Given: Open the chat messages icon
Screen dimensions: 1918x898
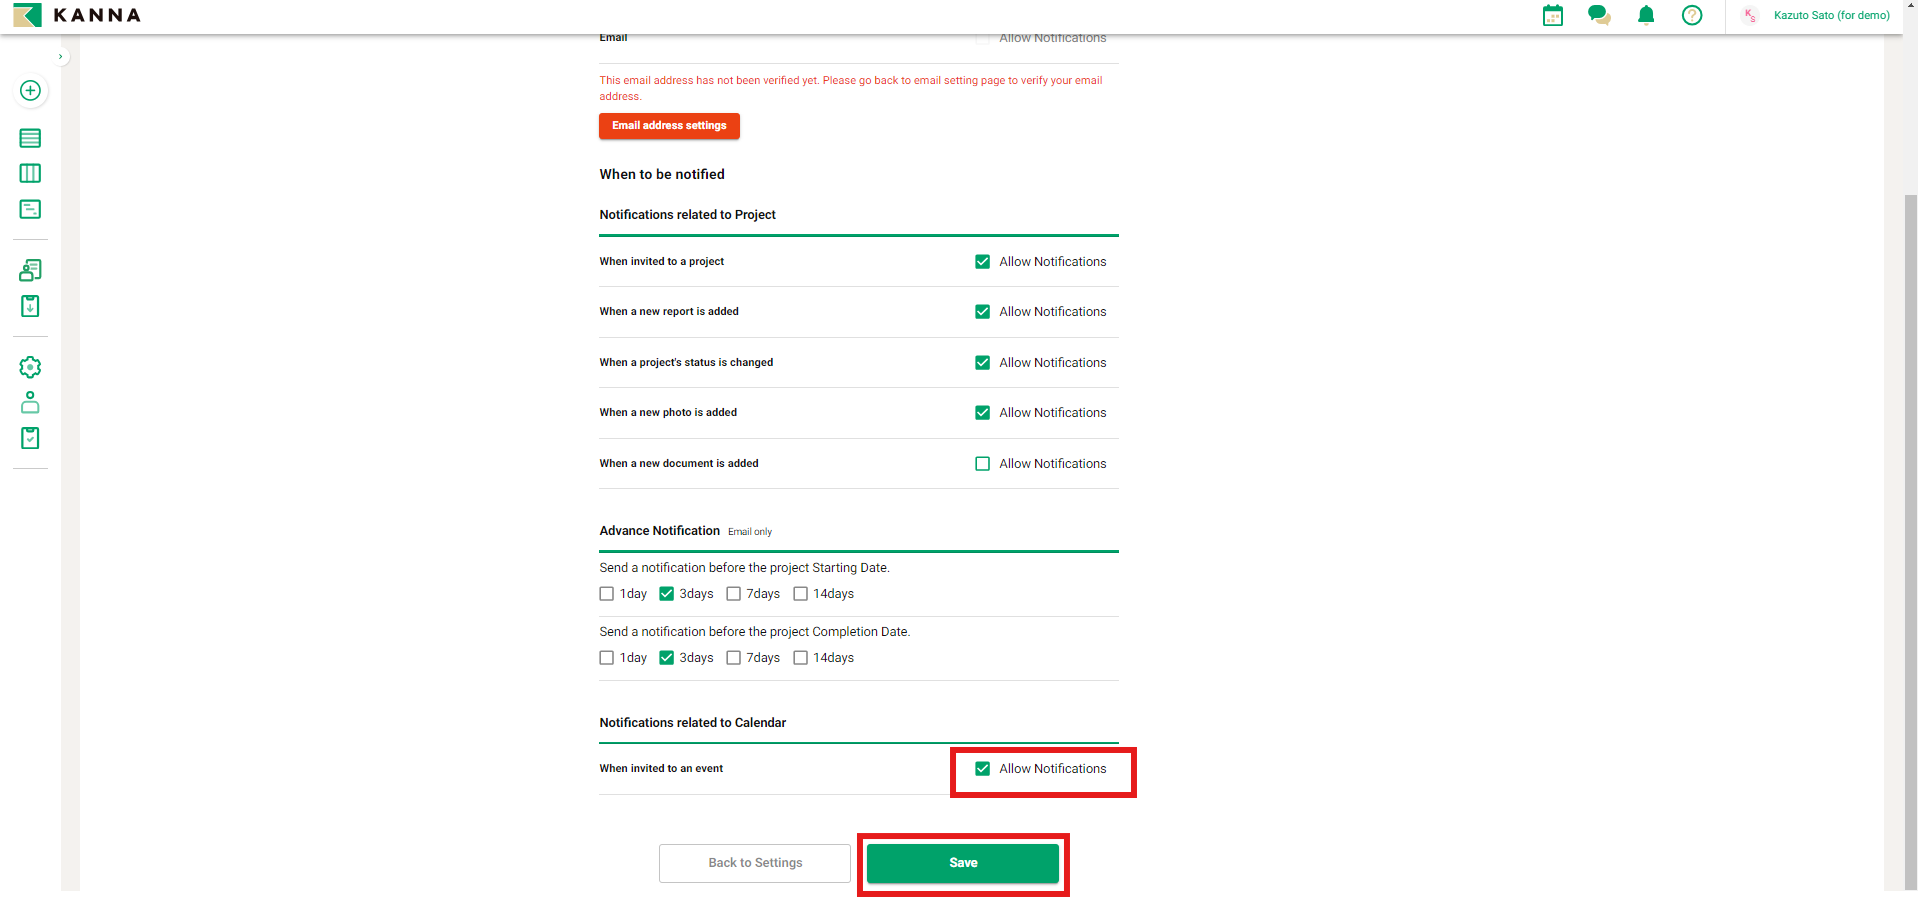Looking at the screenshot, I should [x=1599, y=15].
